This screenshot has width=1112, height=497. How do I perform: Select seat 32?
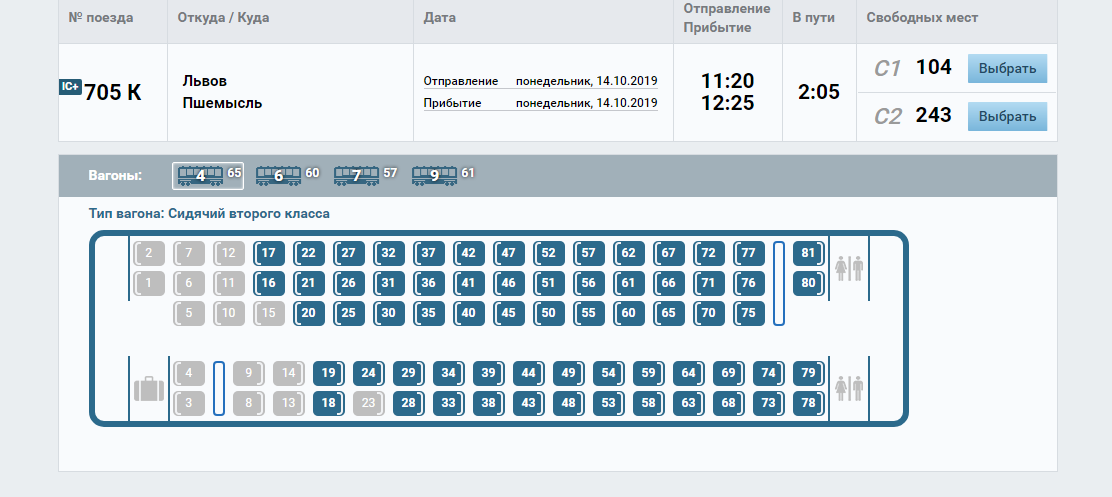389,253
